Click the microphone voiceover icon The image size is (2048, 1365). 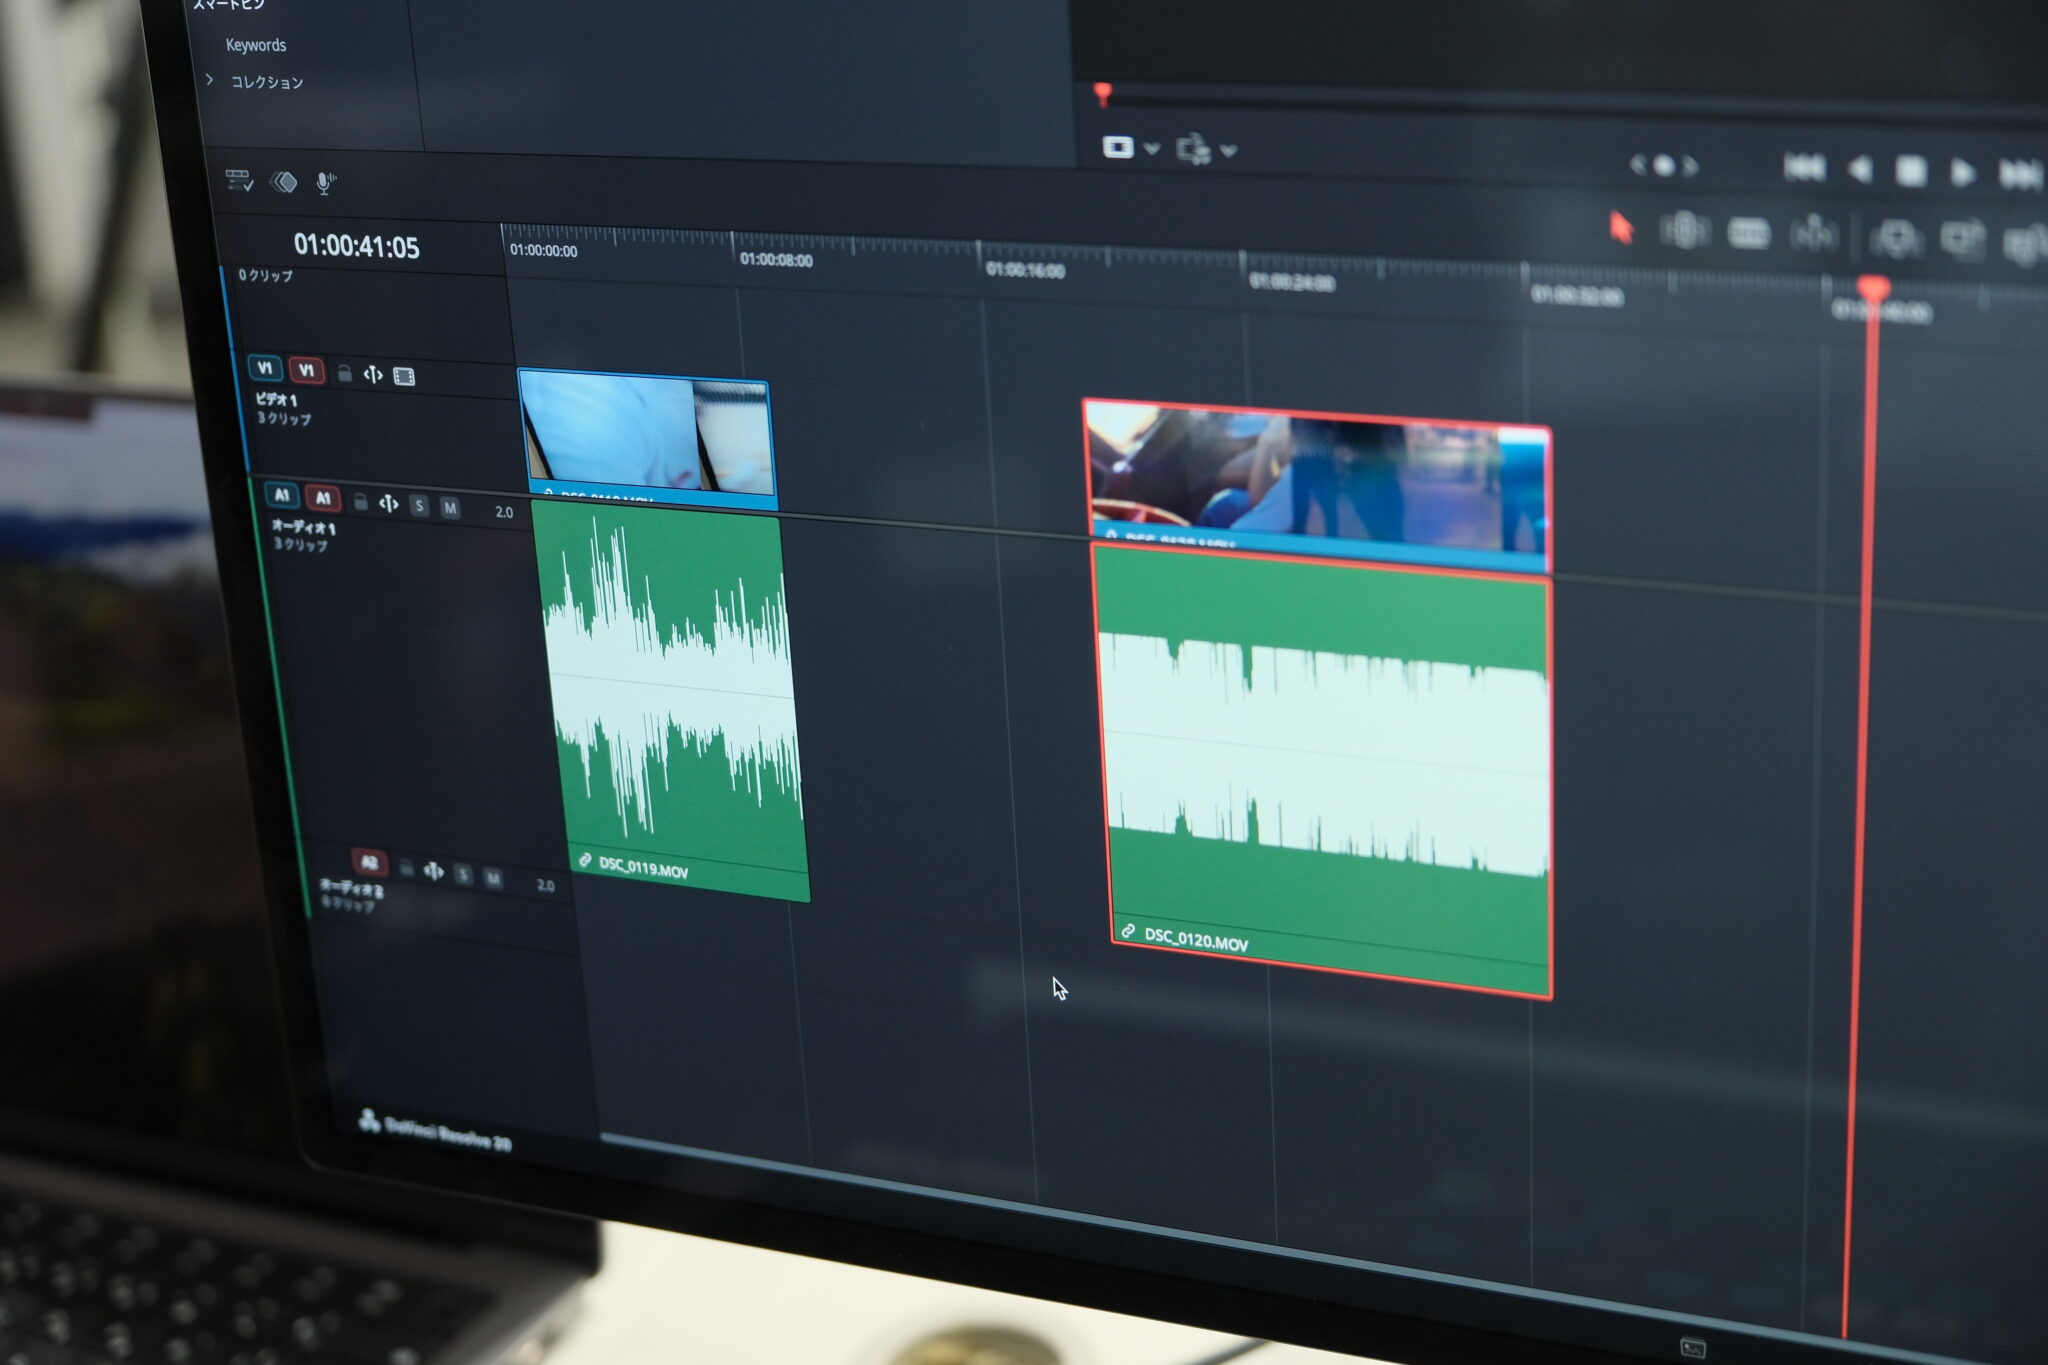point(325,183)
